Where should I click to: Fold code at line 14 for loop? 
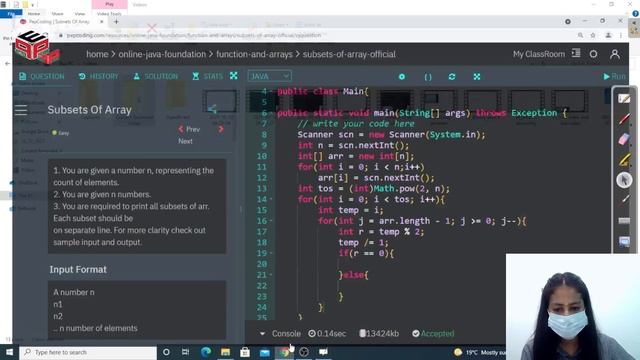coord(271,200)
